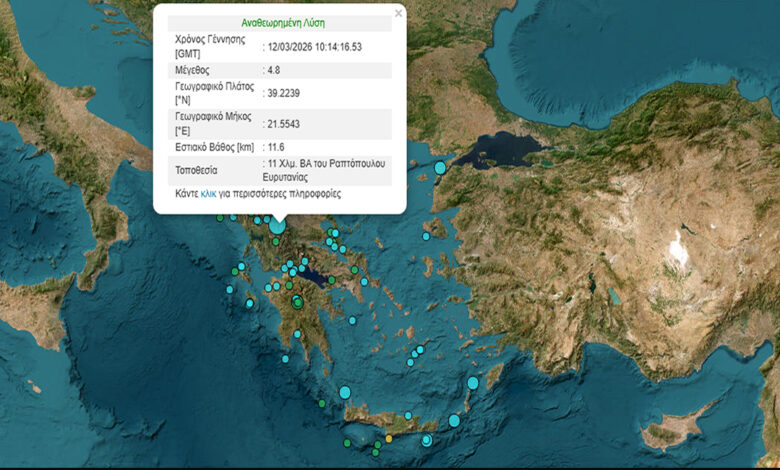Click the large cyan marker near the Dardanelles
780x470 pixels.
[439, 167]
